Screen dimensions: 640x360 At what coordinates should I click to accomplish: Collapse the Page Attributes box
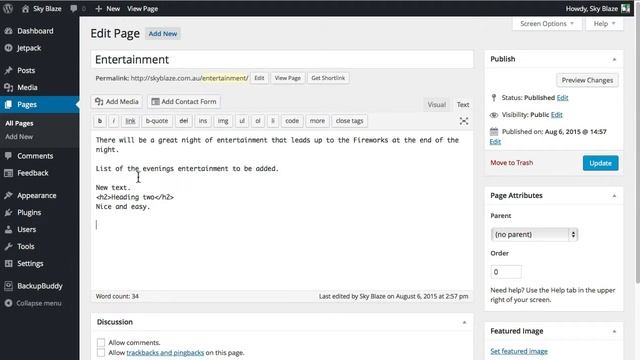point(614,196)
